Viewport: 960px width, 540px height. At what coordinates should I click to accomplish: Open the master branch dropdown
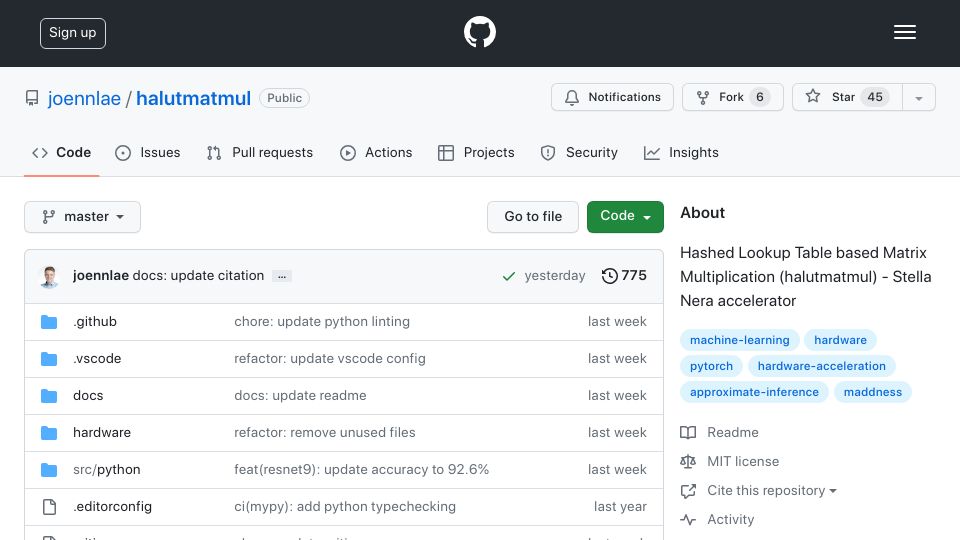pyautogui.click(x=83, y=217)
